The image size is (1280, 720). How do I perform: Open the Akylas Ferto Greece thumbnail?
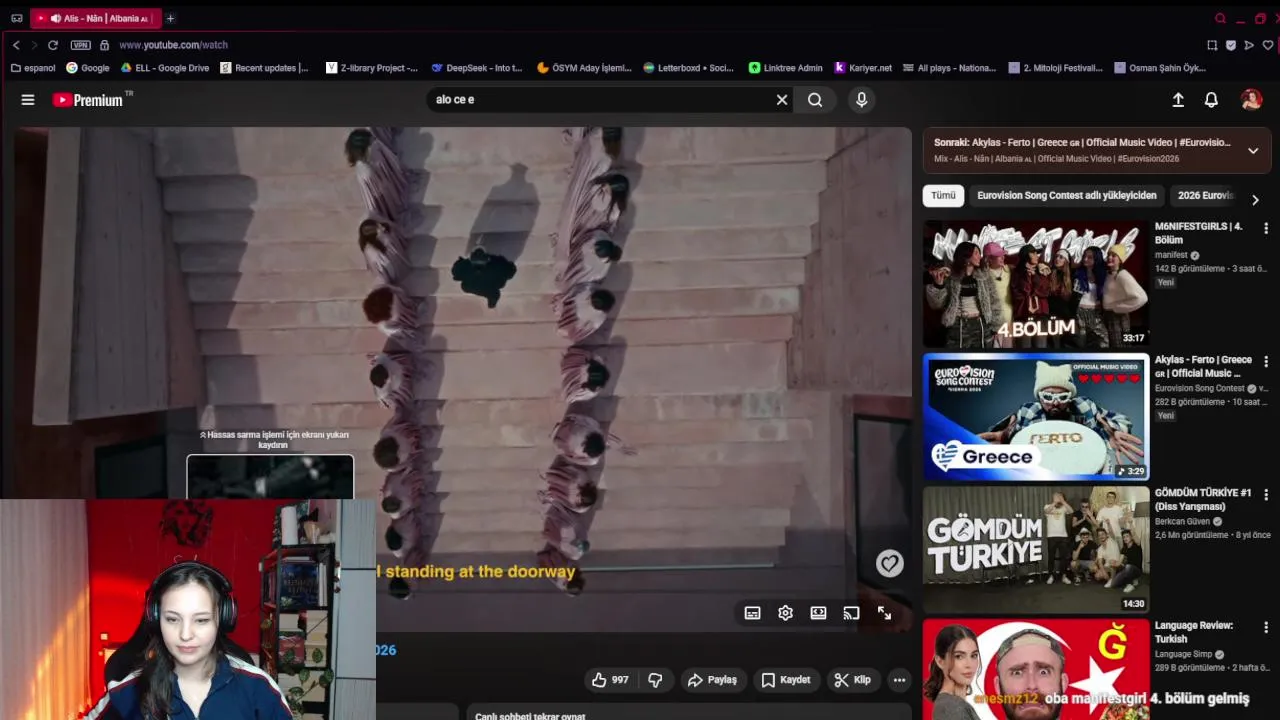coord(1036,417)
